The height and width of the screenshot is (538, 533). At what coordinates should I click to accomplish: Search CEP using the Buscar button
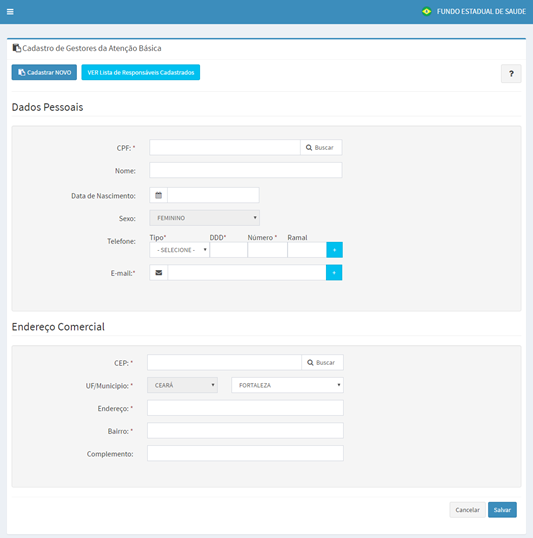coord(322,363)
